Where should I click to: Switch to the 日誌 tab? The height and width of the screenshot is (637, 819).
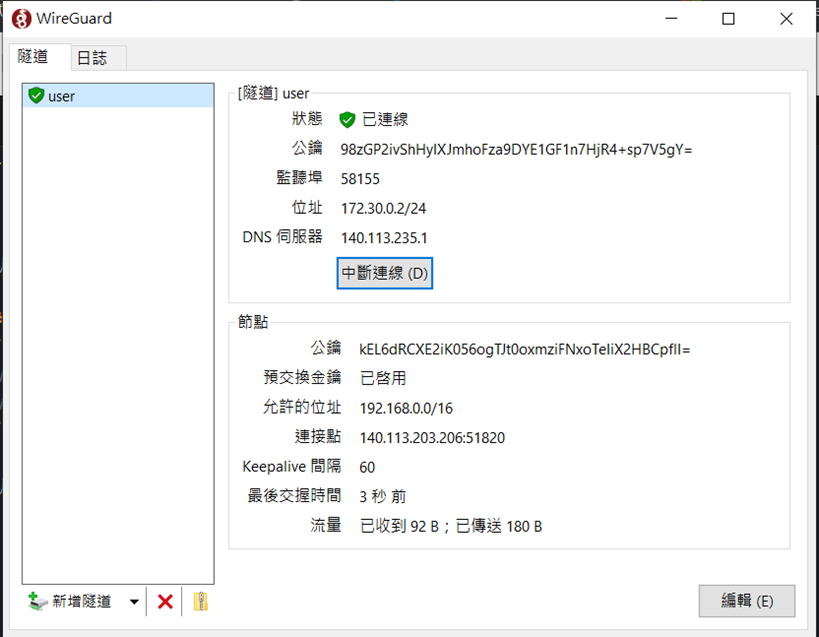pos(92,58)
